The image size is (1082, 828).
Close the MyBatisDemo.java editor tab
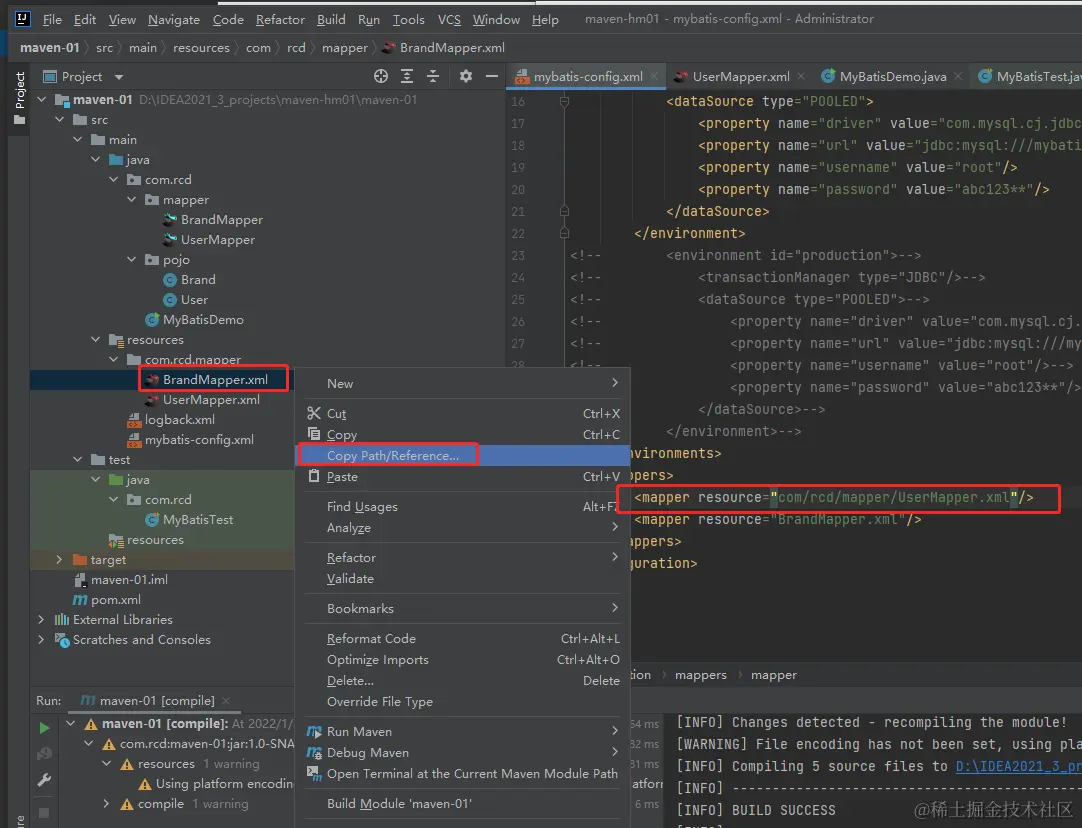click(x=958, y=76)
